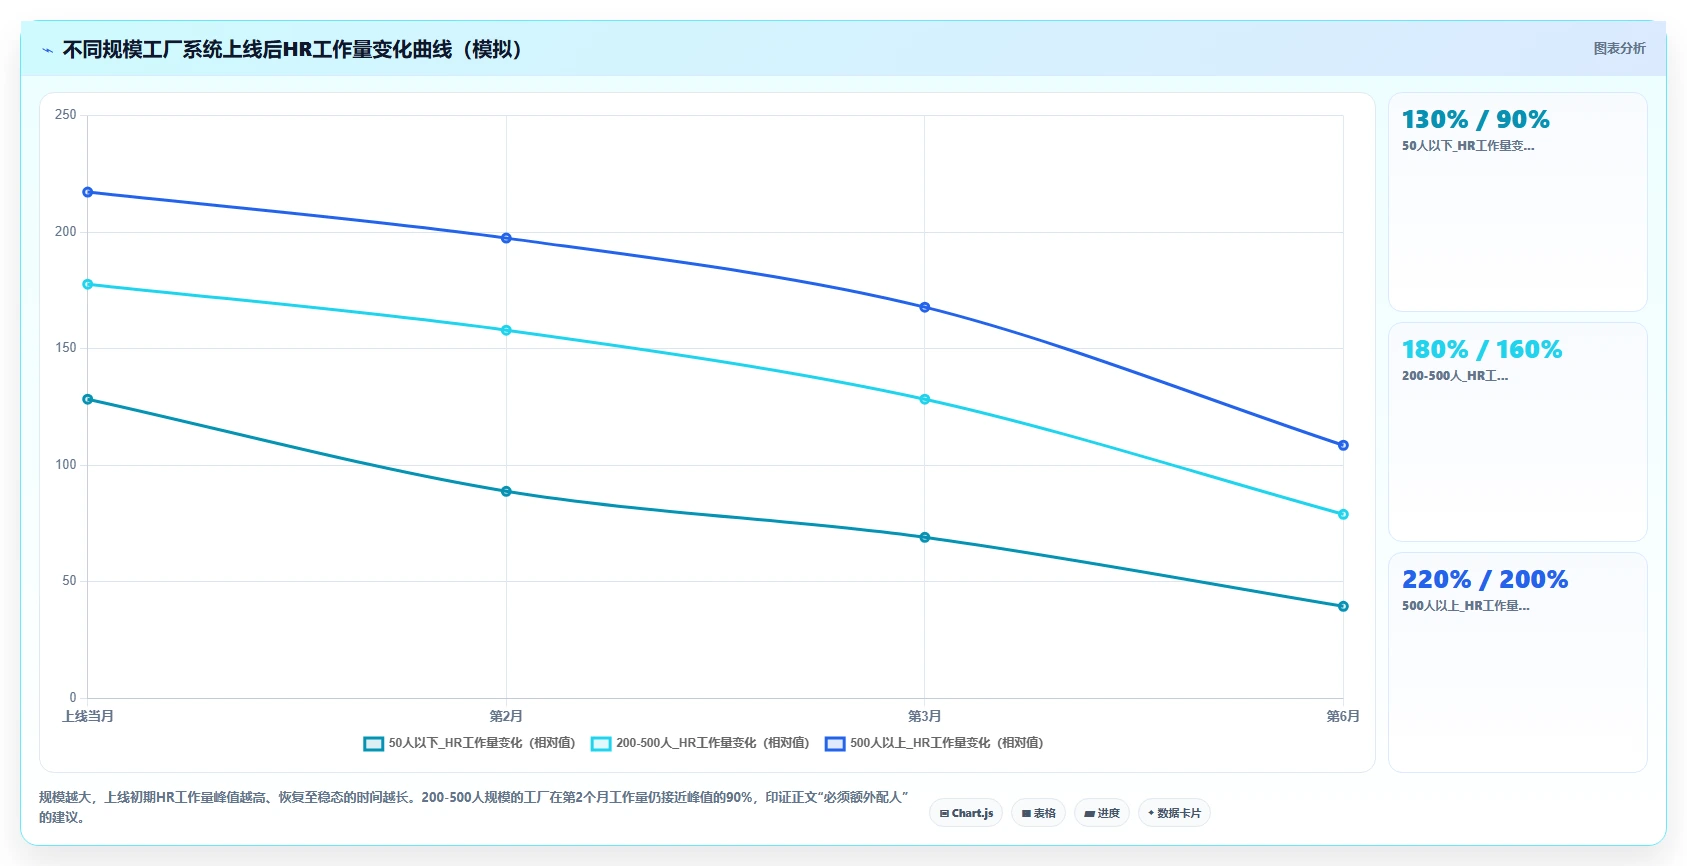
Task: Click the 50人以下 data point at 第3月
Action: pyautogui.click(x=925, y=537)
